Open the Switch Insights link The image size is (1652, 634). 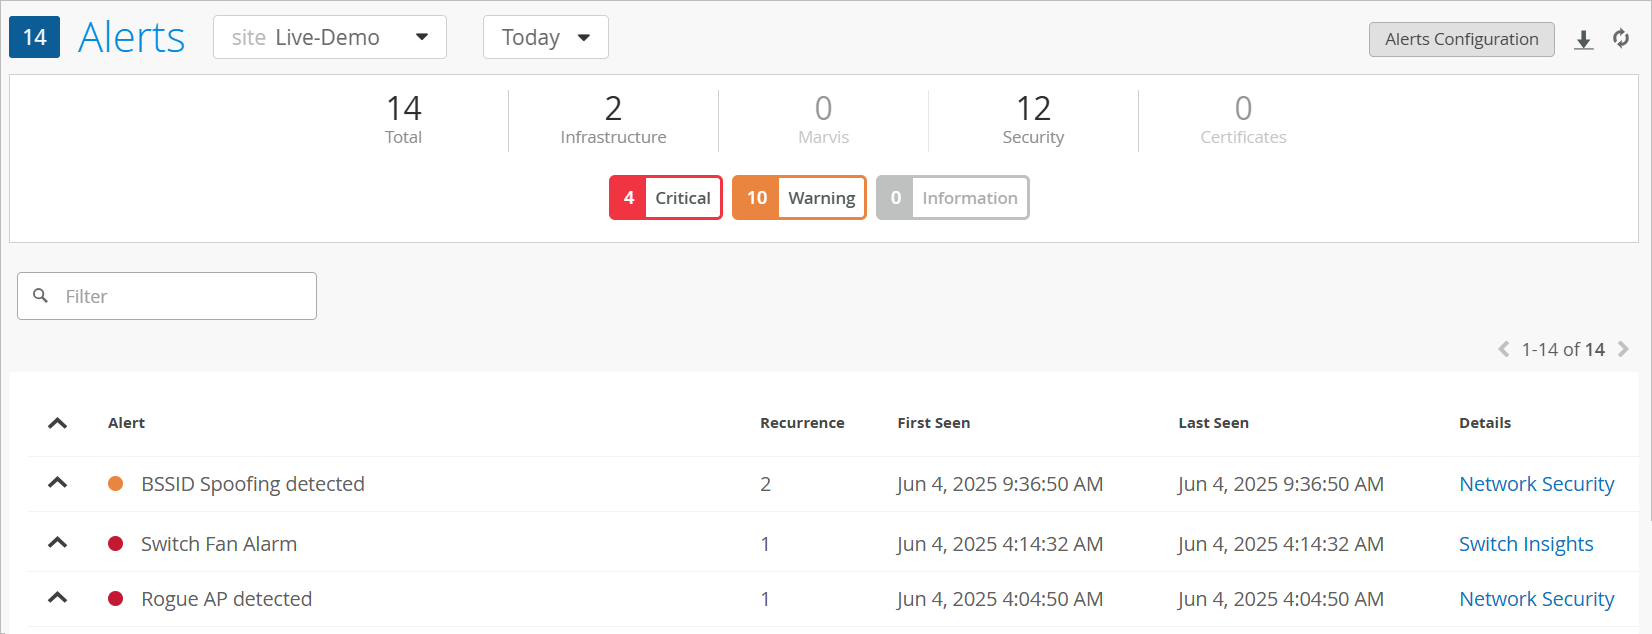[x=1526, y=544]
